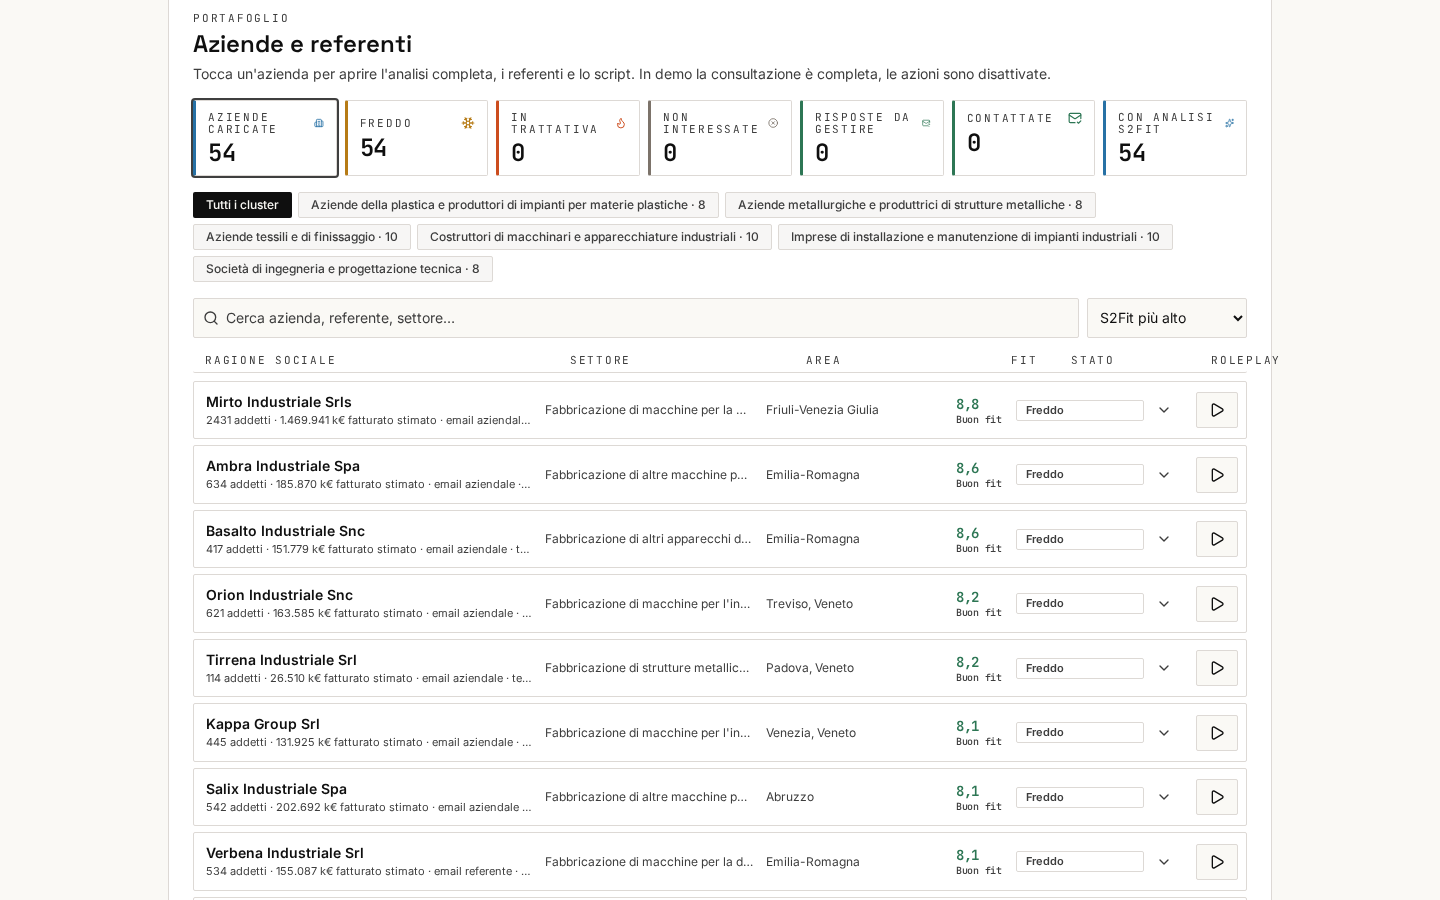
Task: Filter by the Non interessate stat card
Action: coord(720,138)
